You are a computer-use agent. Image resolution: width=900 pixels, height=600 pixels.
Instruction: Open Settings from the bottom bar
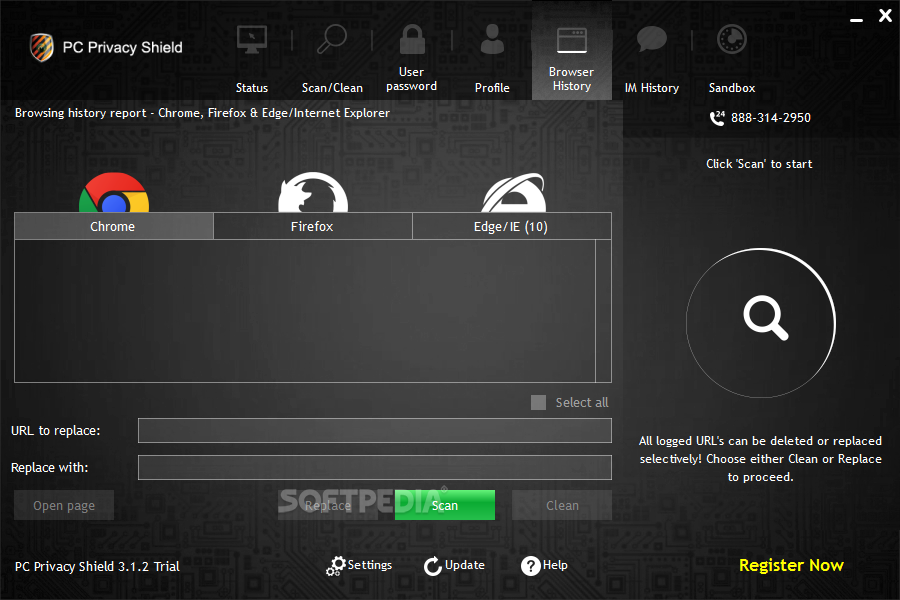[370, 565]
